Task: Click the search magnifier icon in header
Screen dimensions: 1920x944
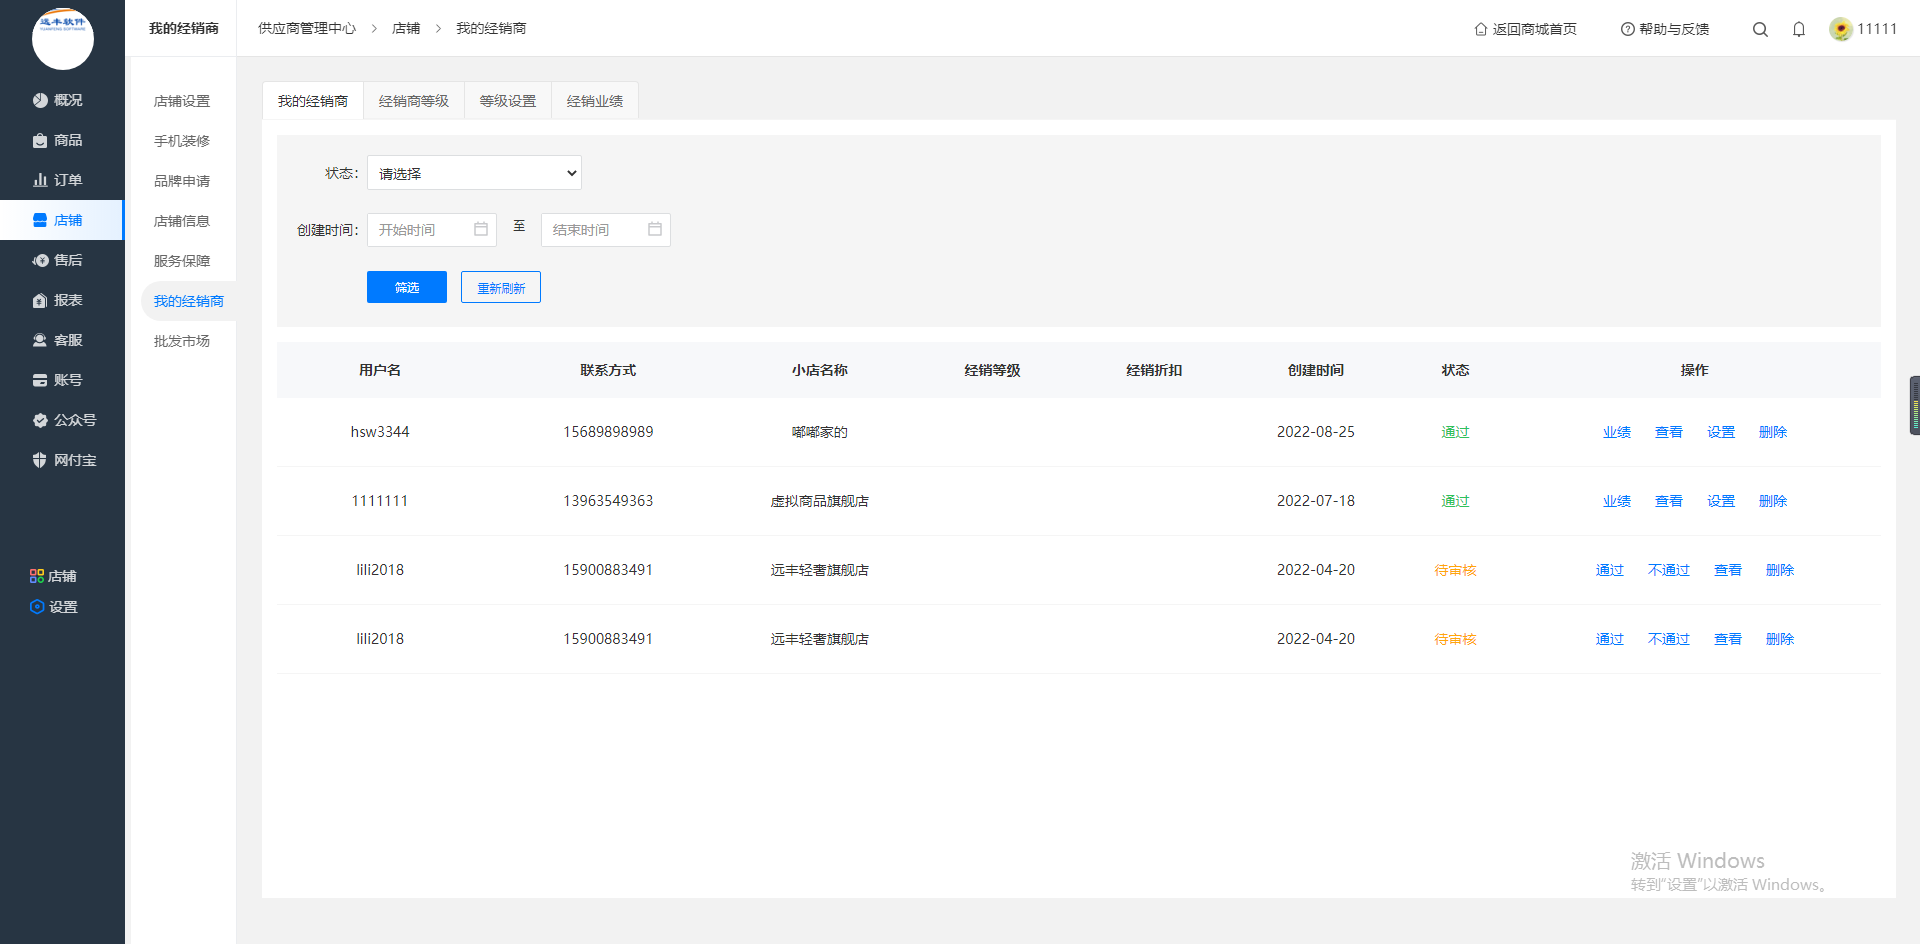Action: (1760, 29)
